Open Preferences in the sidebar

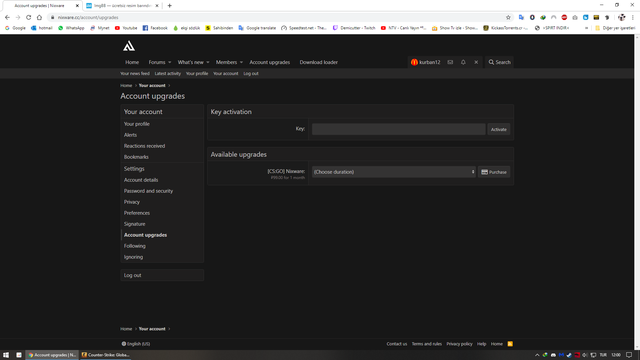point(137,213)
